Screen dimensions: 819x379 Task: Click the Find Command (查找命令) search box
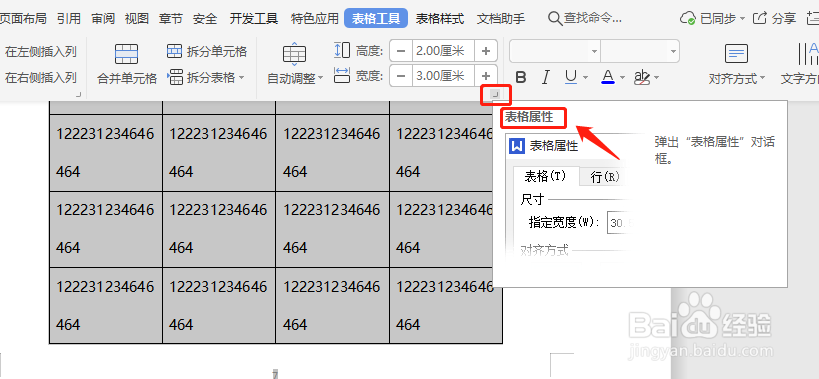585,19
